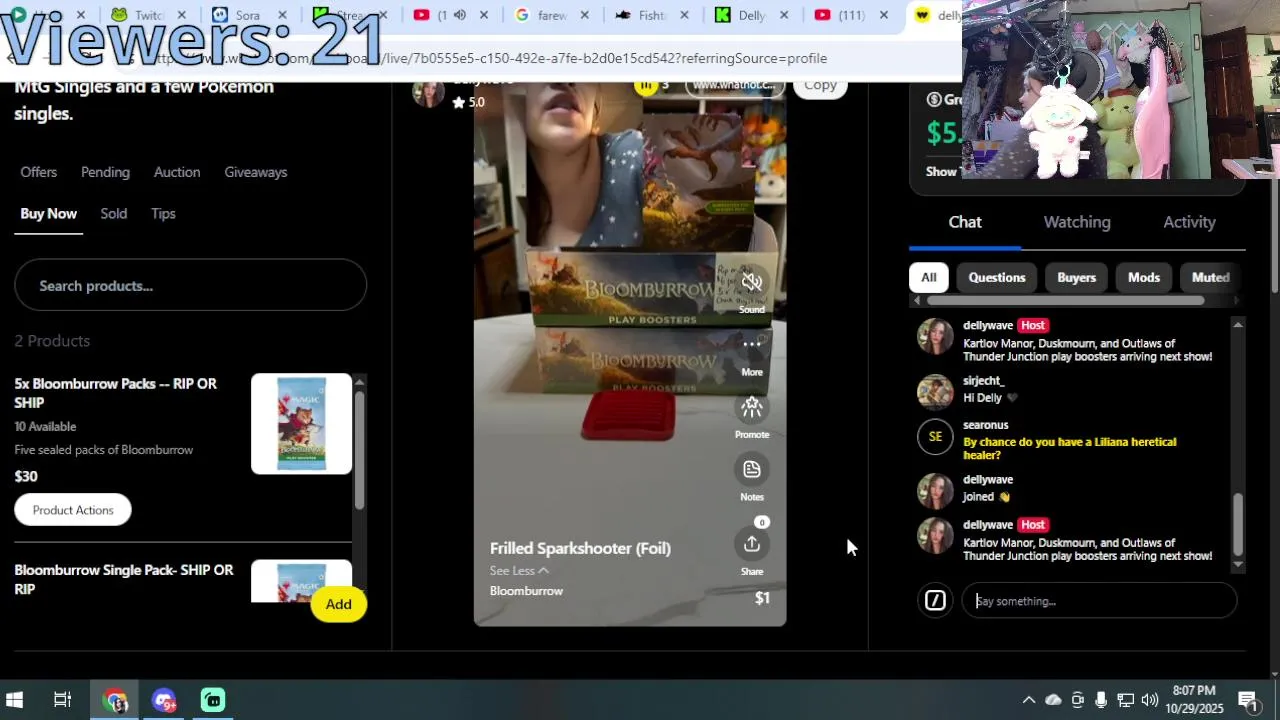
Task: Filter chat by Buyers
Action: (x=1076, y=277)
